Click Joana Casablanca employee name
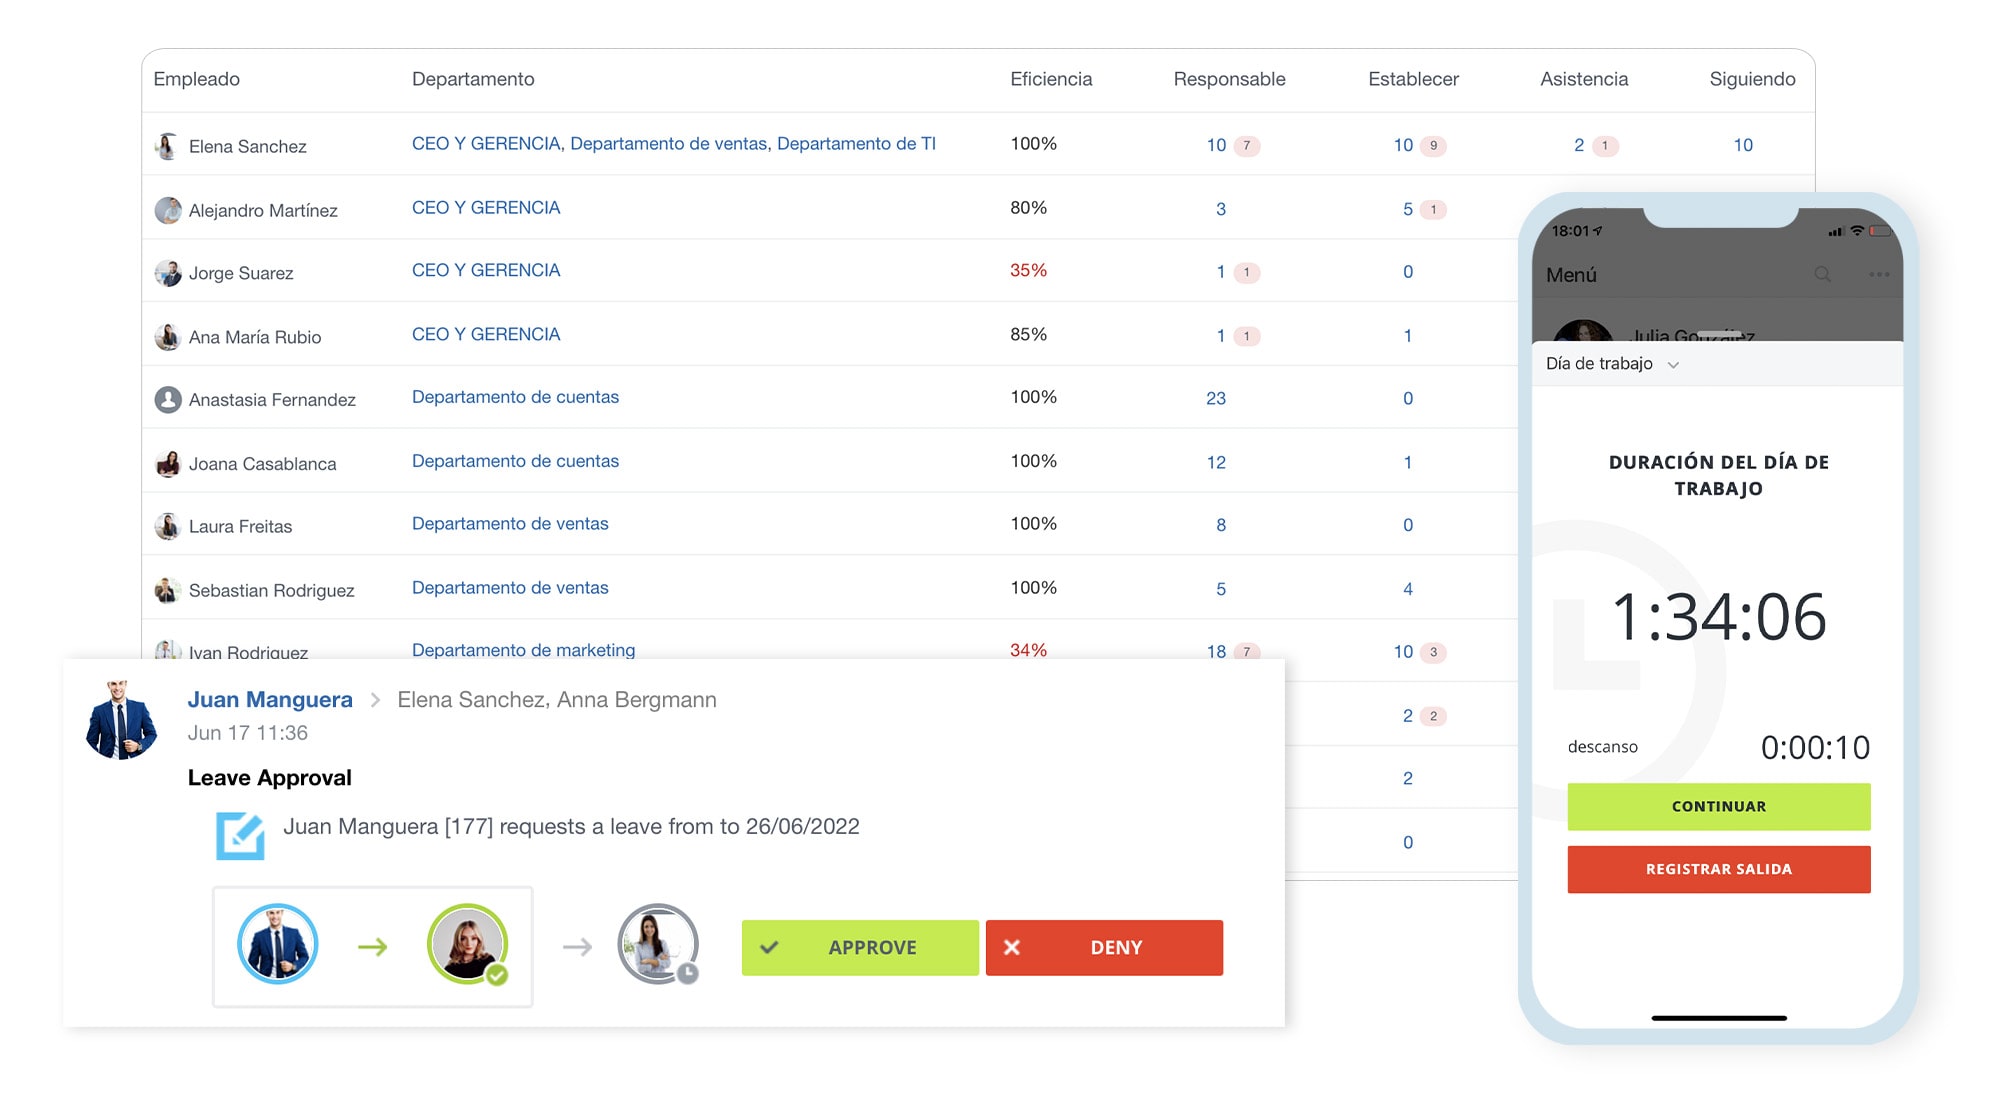 click(x=262, y=464)
